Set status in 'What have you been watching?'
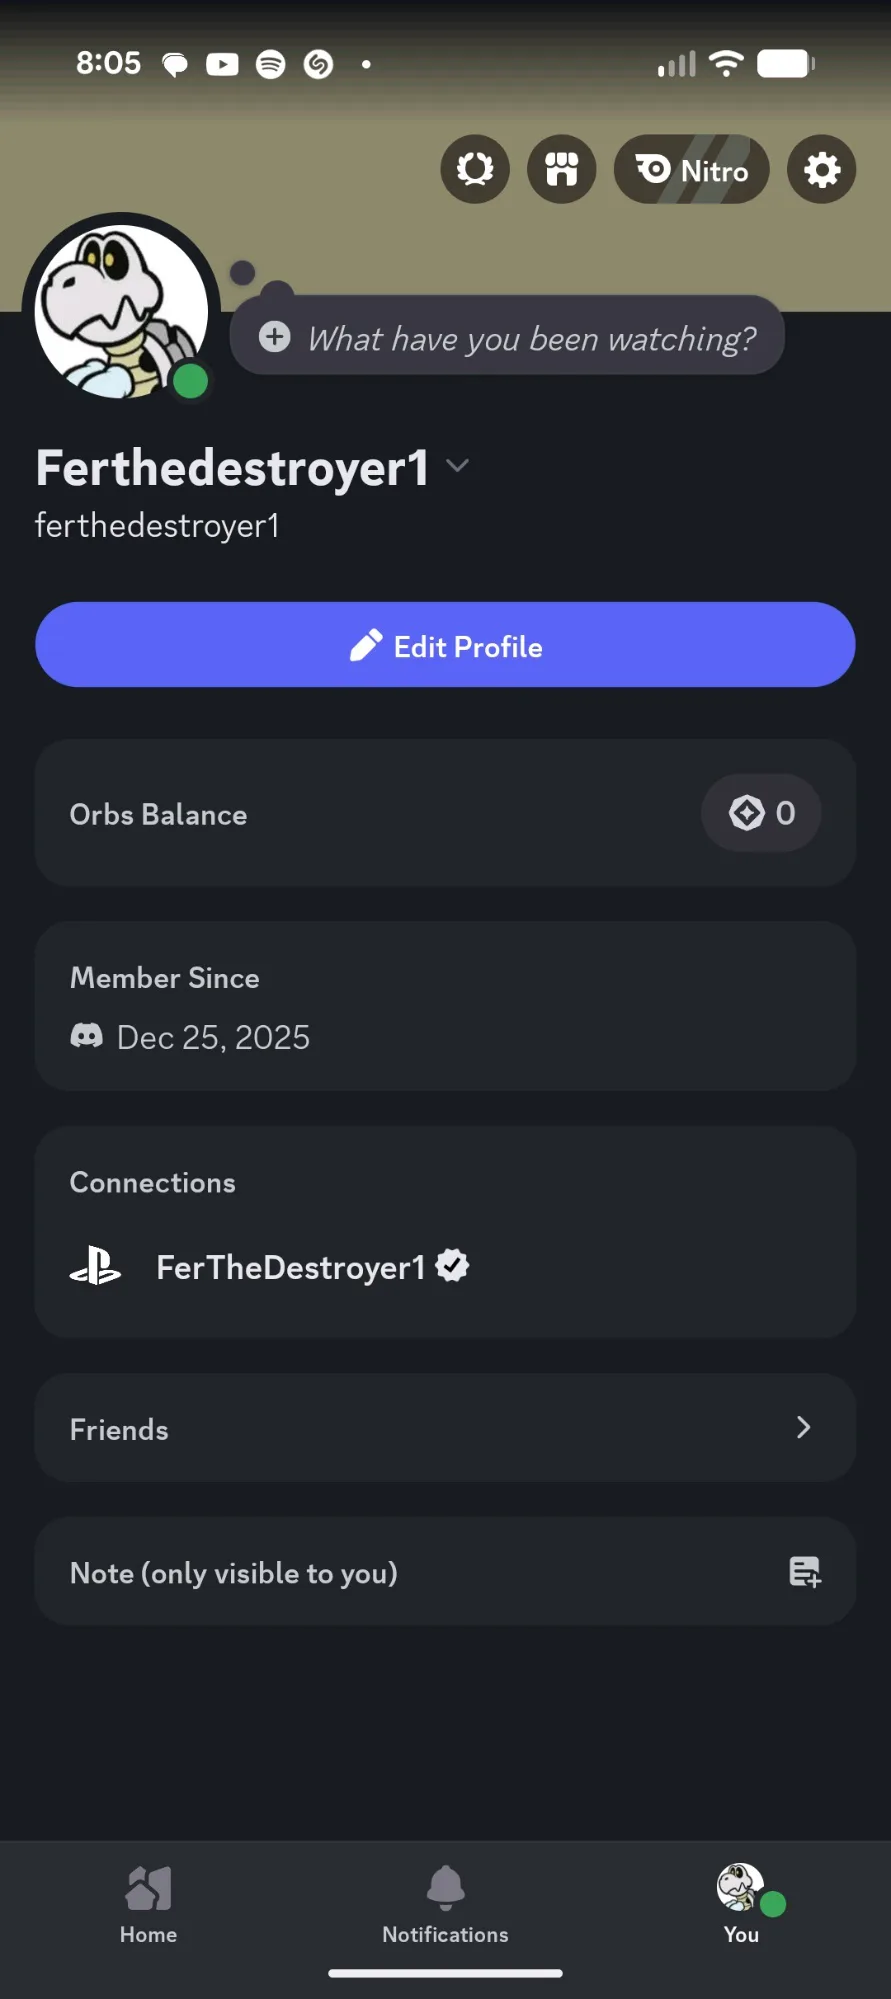The image size is (891, 1999). click(531, 339)
